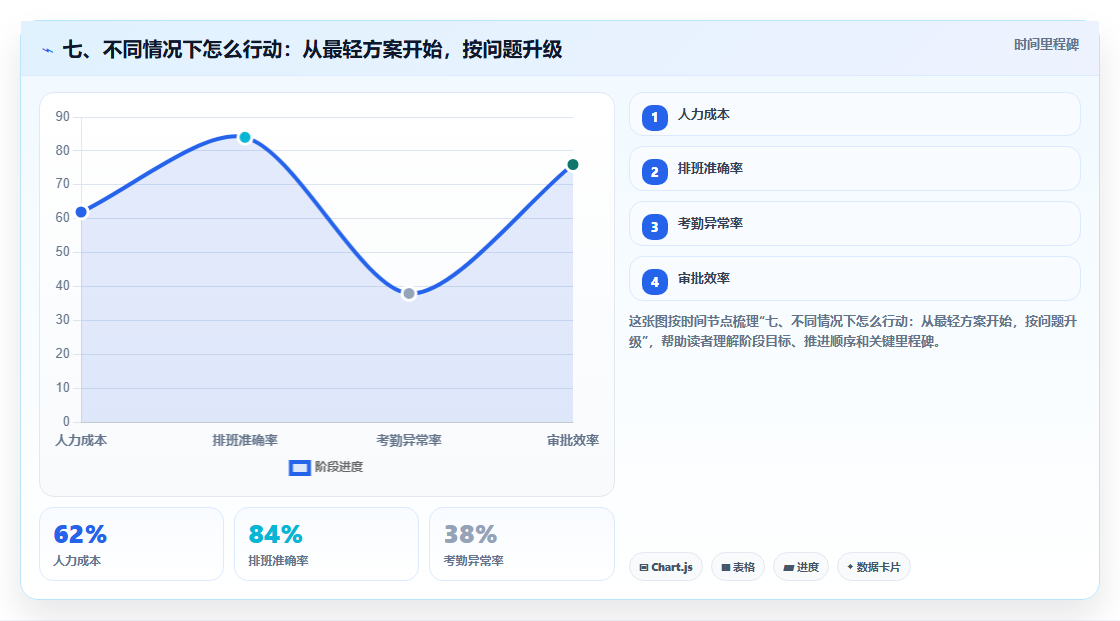Viewport: 1120px width, 621px height.
Task: Click the 表格 tag chip
Action: pos(738,567)
